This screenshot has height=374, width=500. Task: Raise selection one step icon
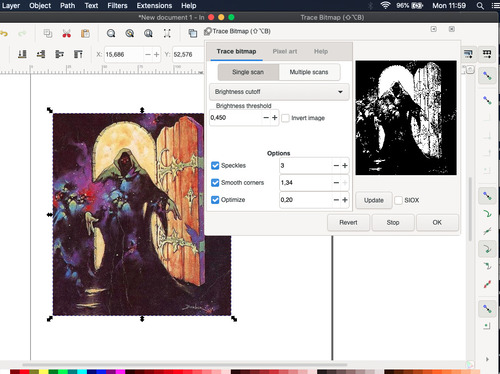[60, 54]
